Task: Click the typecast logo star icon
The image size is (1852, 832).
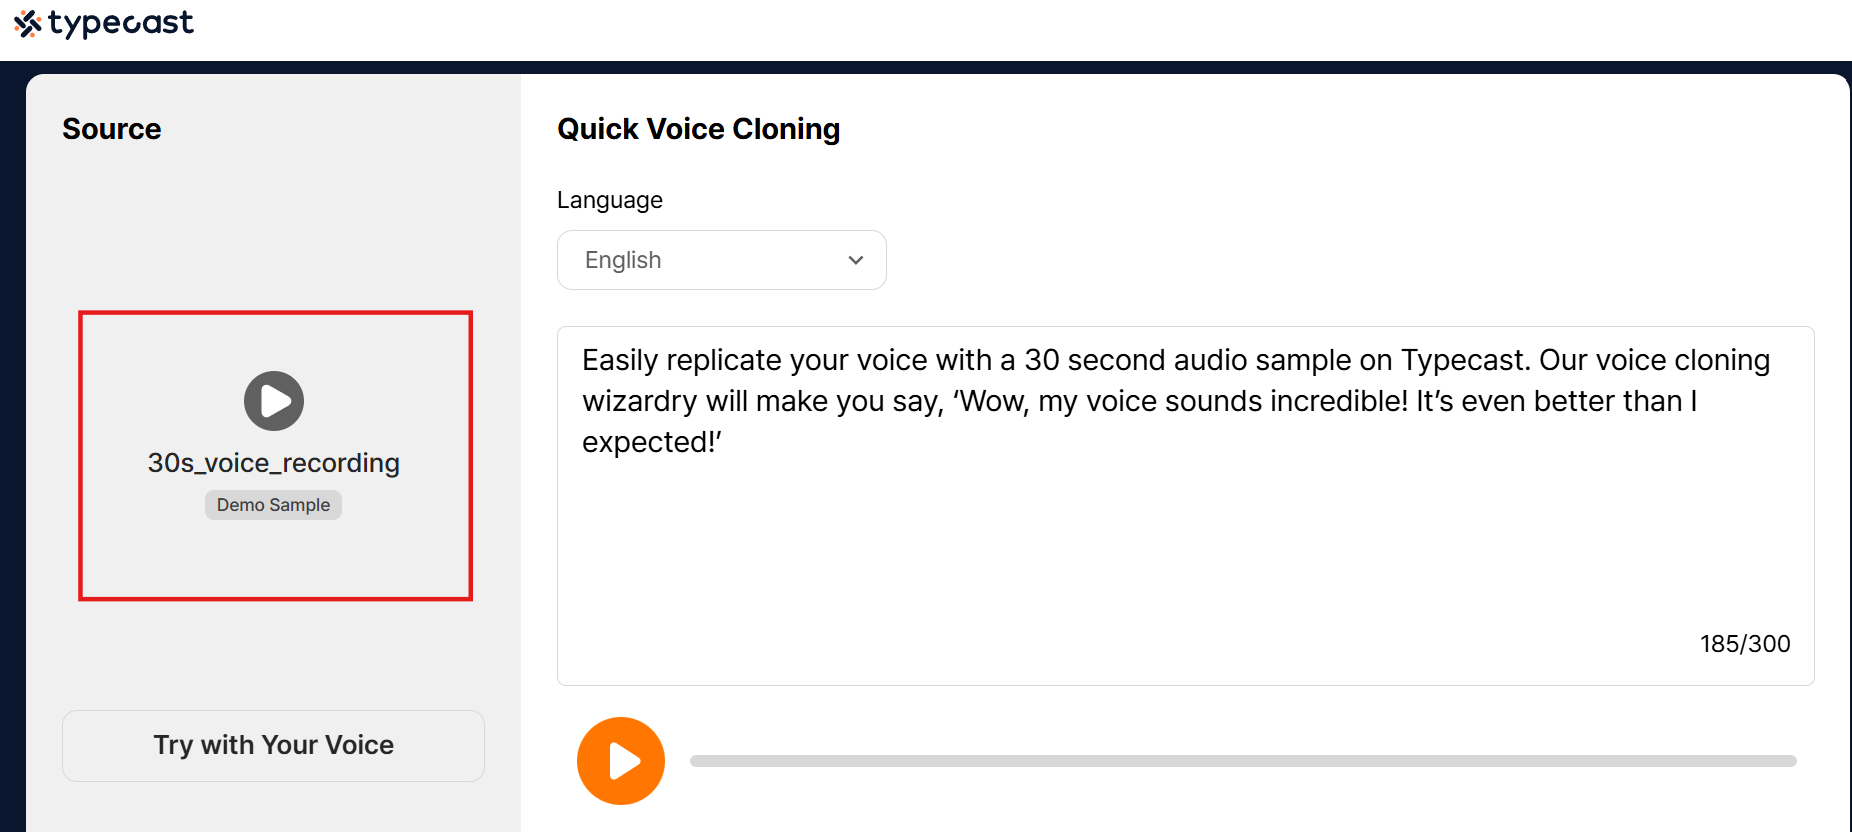Action: [28, 23]
